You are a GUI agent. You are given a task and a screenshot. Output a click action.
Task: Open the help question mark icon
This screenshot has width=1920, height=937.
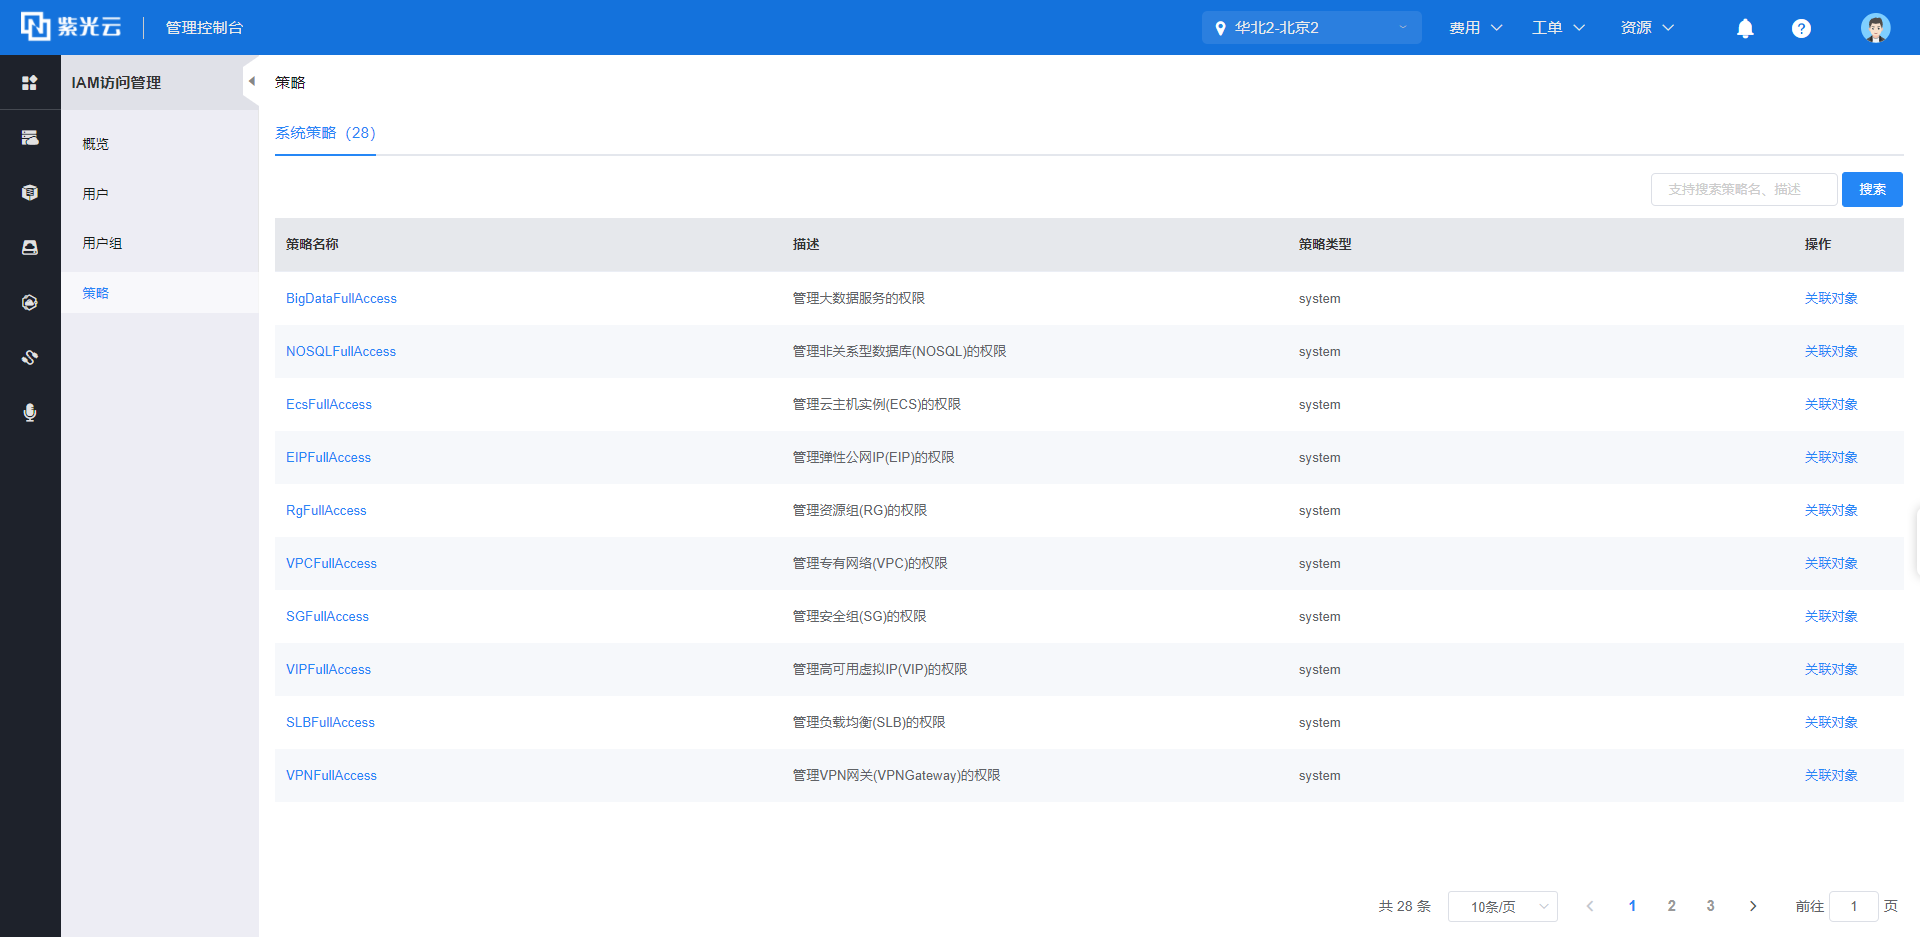point(1801,28)
